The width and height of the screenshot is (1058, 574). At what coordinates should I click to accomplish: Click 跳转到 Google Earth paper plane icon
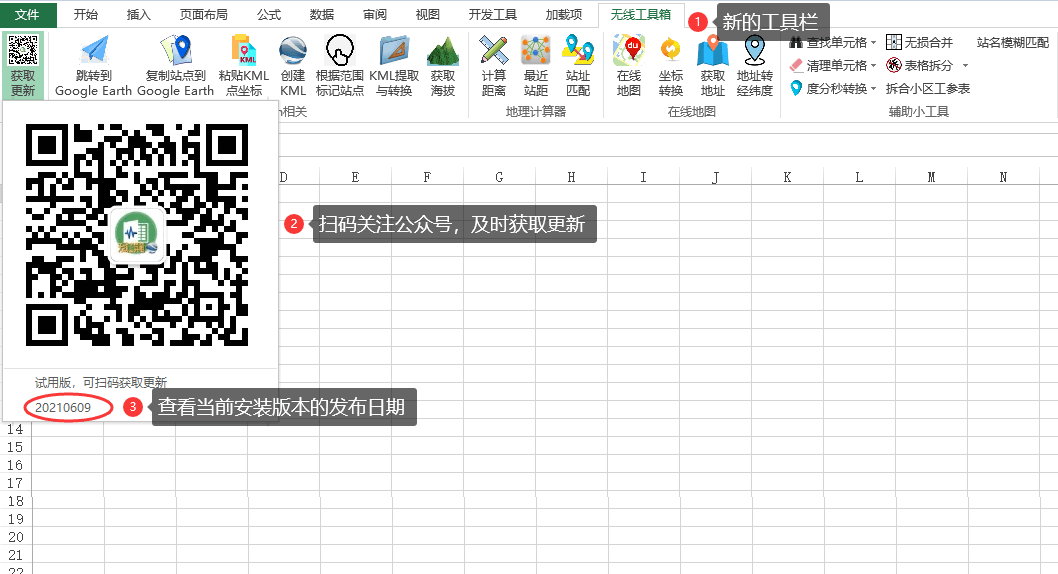click(94, 51)
